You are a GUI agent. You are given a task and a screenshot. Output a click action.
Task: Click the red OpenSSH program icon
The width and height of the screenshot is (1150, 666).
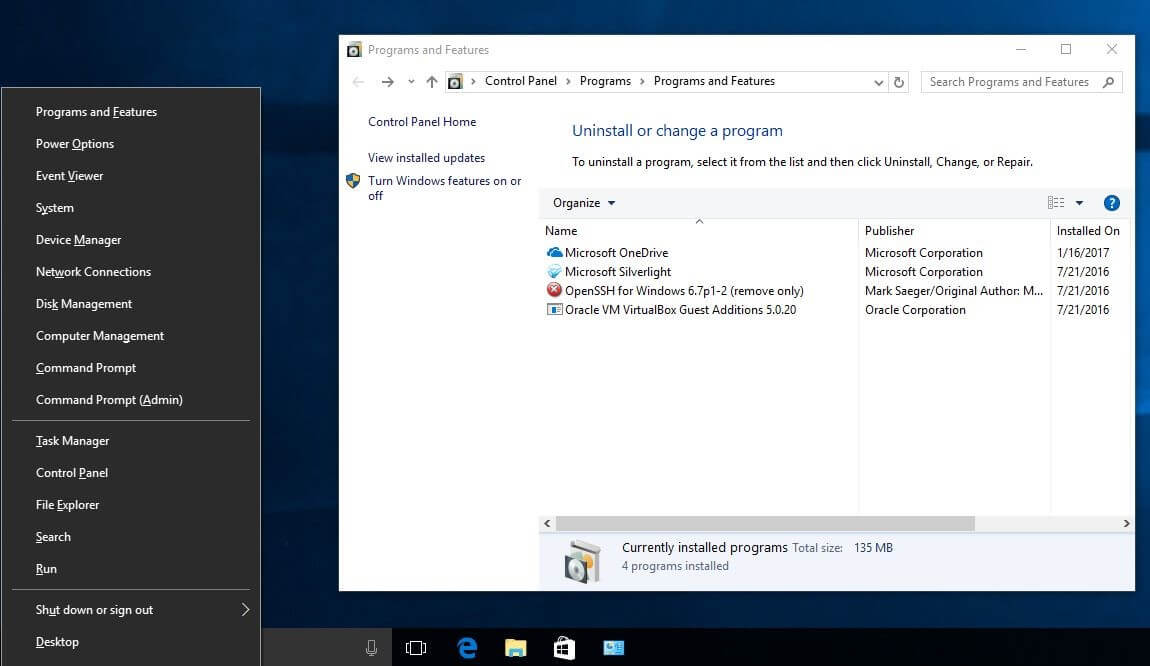pos(554,290)
